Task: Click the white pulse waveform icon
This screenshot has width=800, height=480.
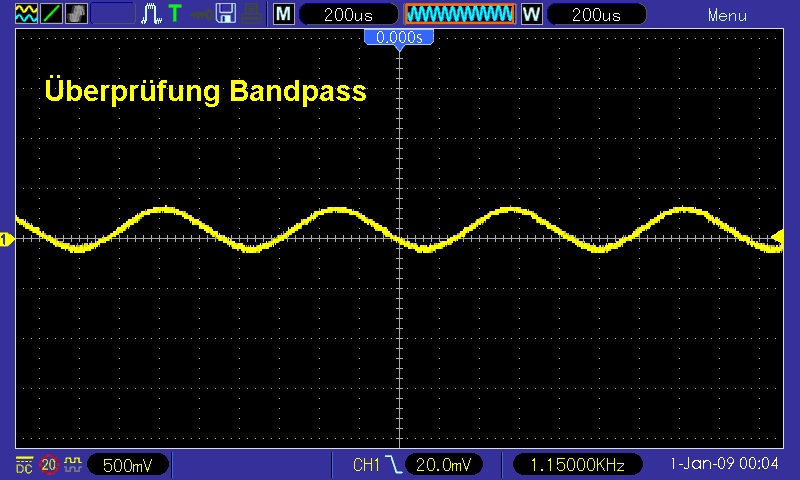Action: [x=151, y=14]
